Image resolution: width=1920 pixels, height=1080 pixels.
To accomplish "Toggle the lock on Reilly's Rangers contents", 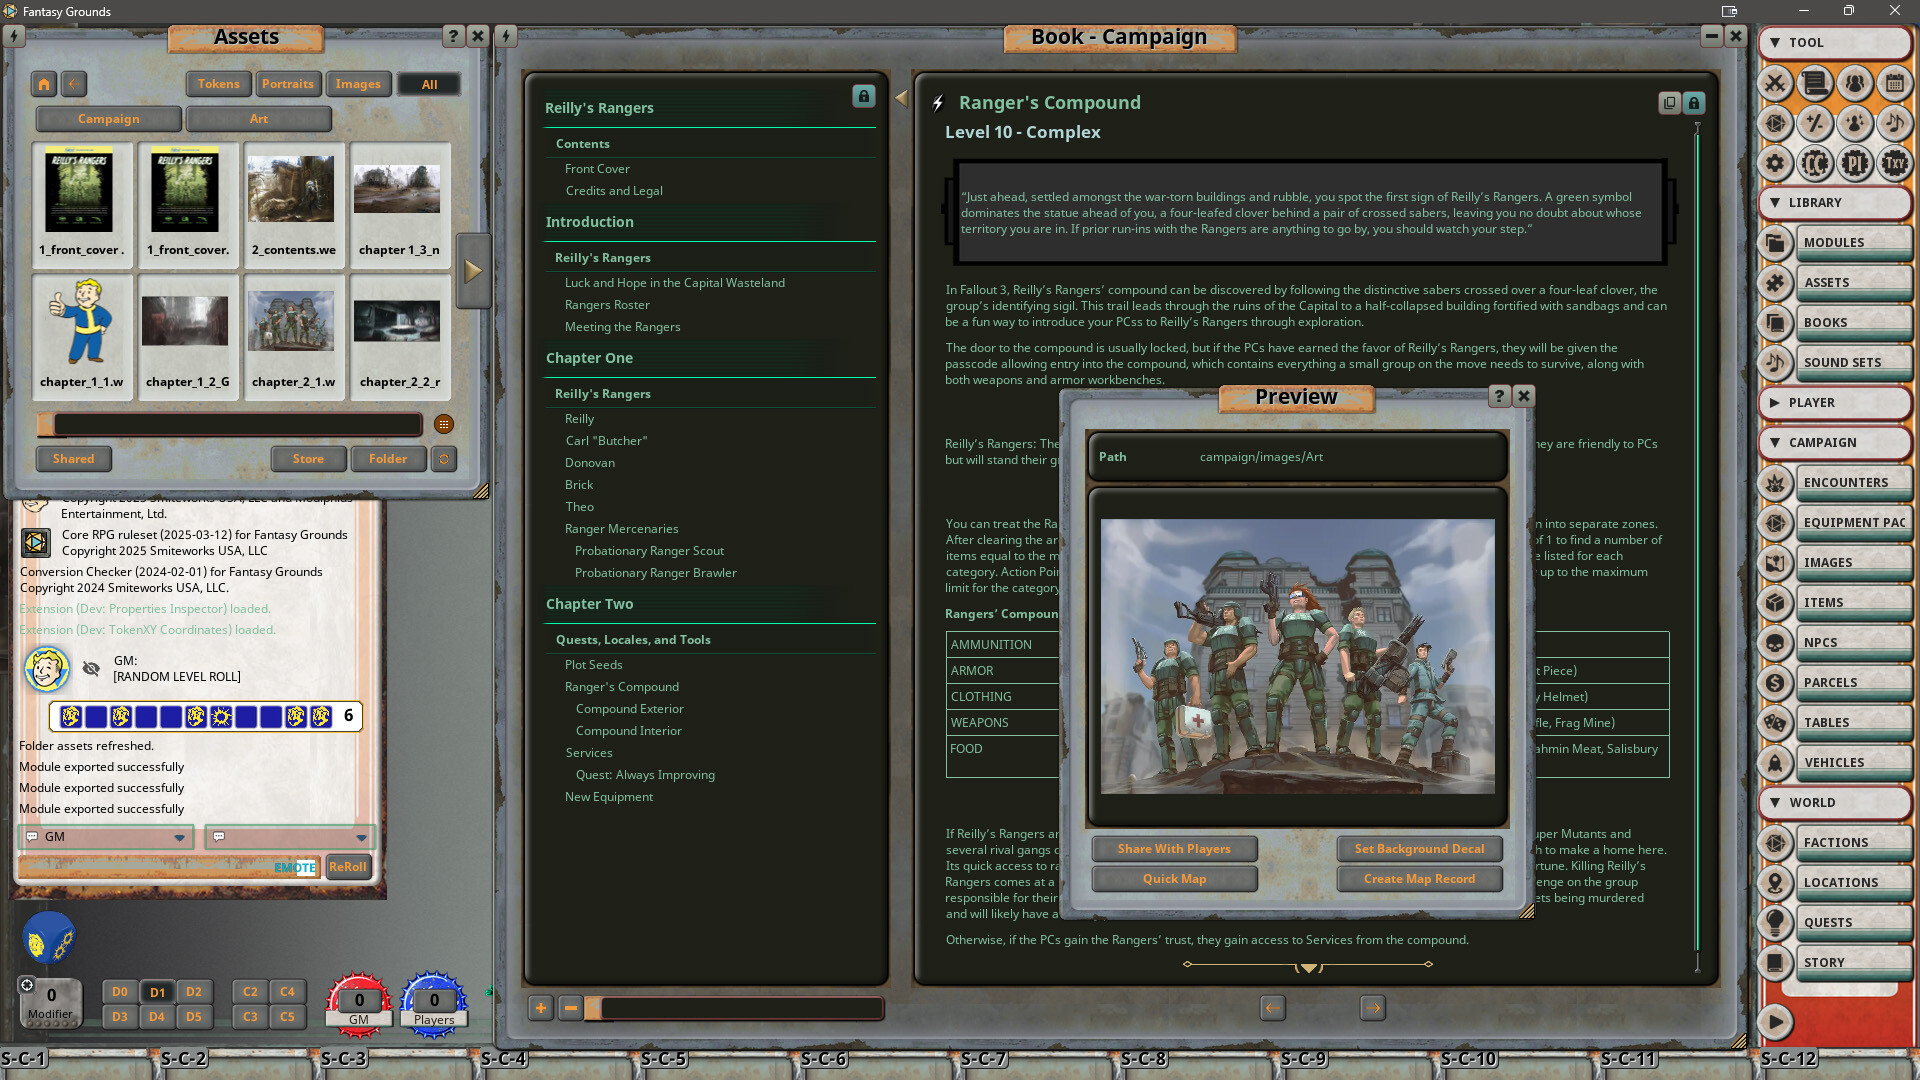I will 864,96.
